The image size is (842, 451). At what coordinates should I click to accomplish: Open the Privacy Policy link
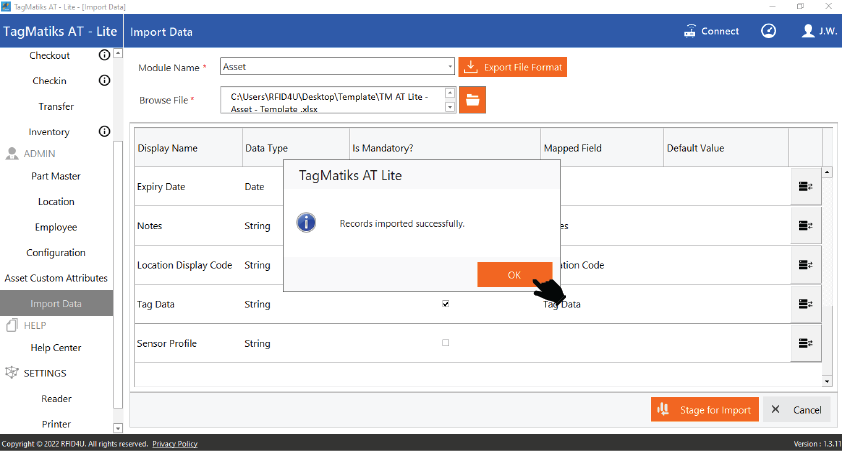(x=175, y=444)
